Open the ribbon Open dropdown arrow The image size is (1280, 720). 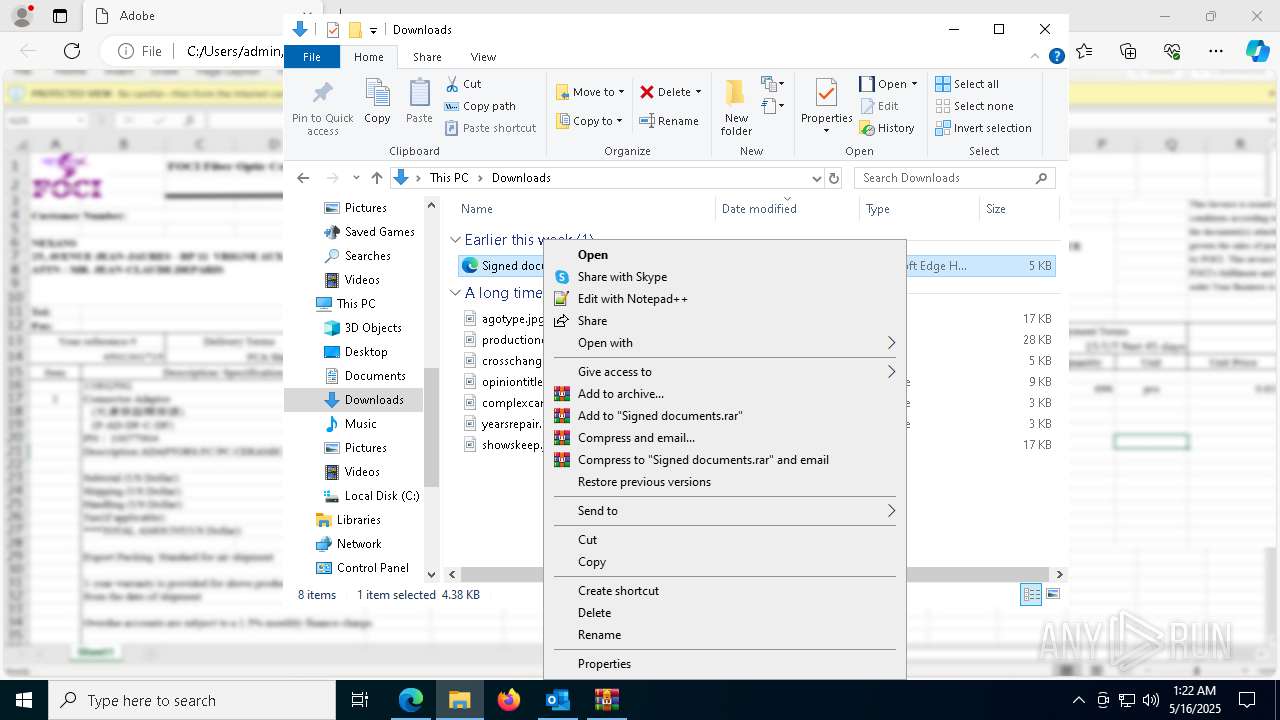click(914, 84)
